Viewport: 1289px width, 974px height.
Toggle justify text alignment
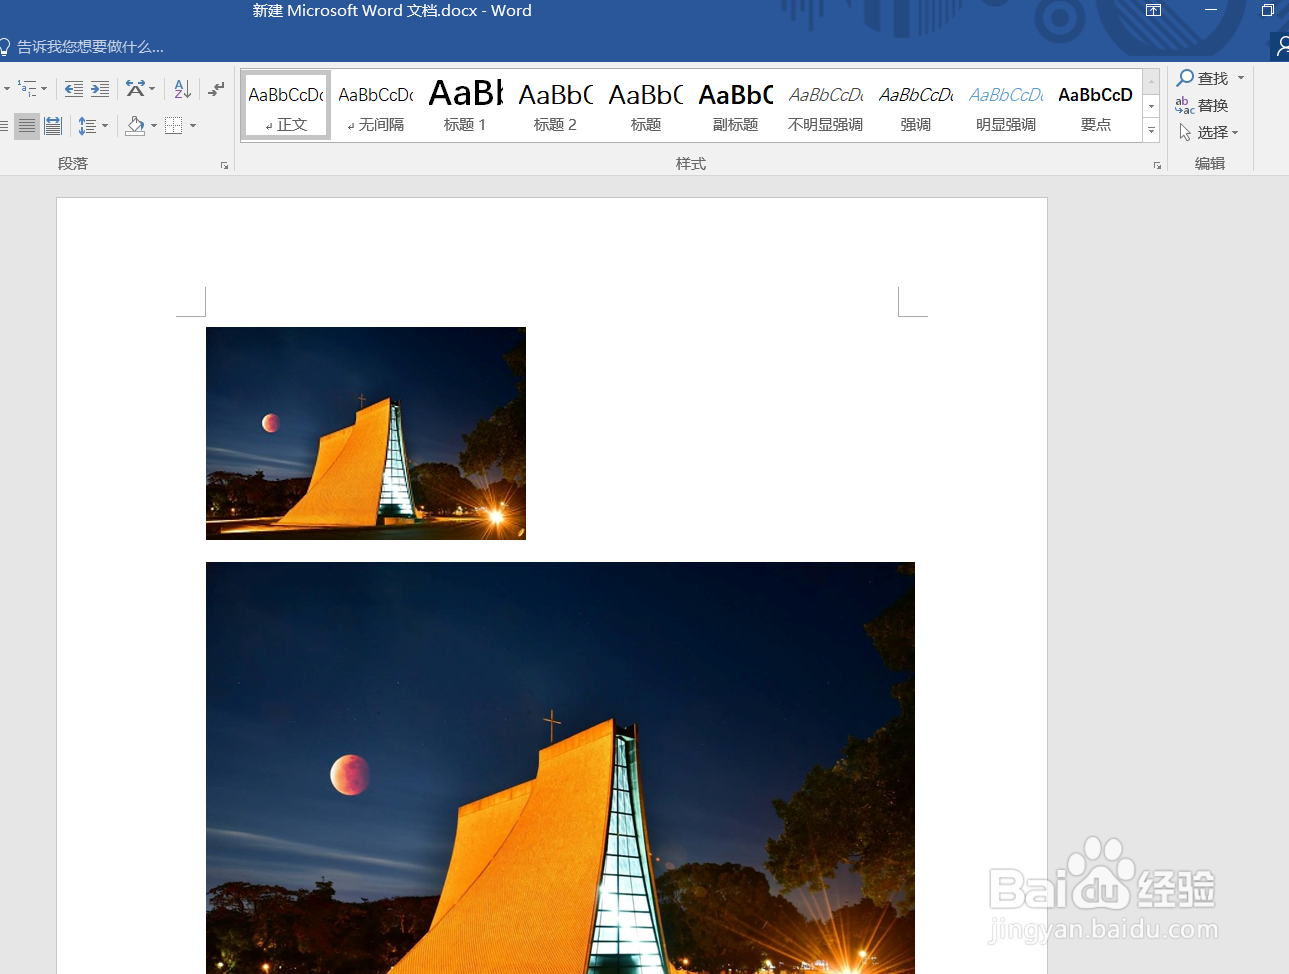[27, 126]
